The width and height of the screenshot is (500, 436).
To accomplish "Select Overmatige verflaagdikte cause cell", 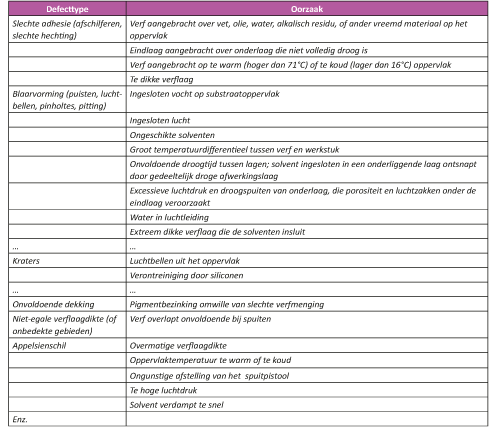I will click(307, 346).
